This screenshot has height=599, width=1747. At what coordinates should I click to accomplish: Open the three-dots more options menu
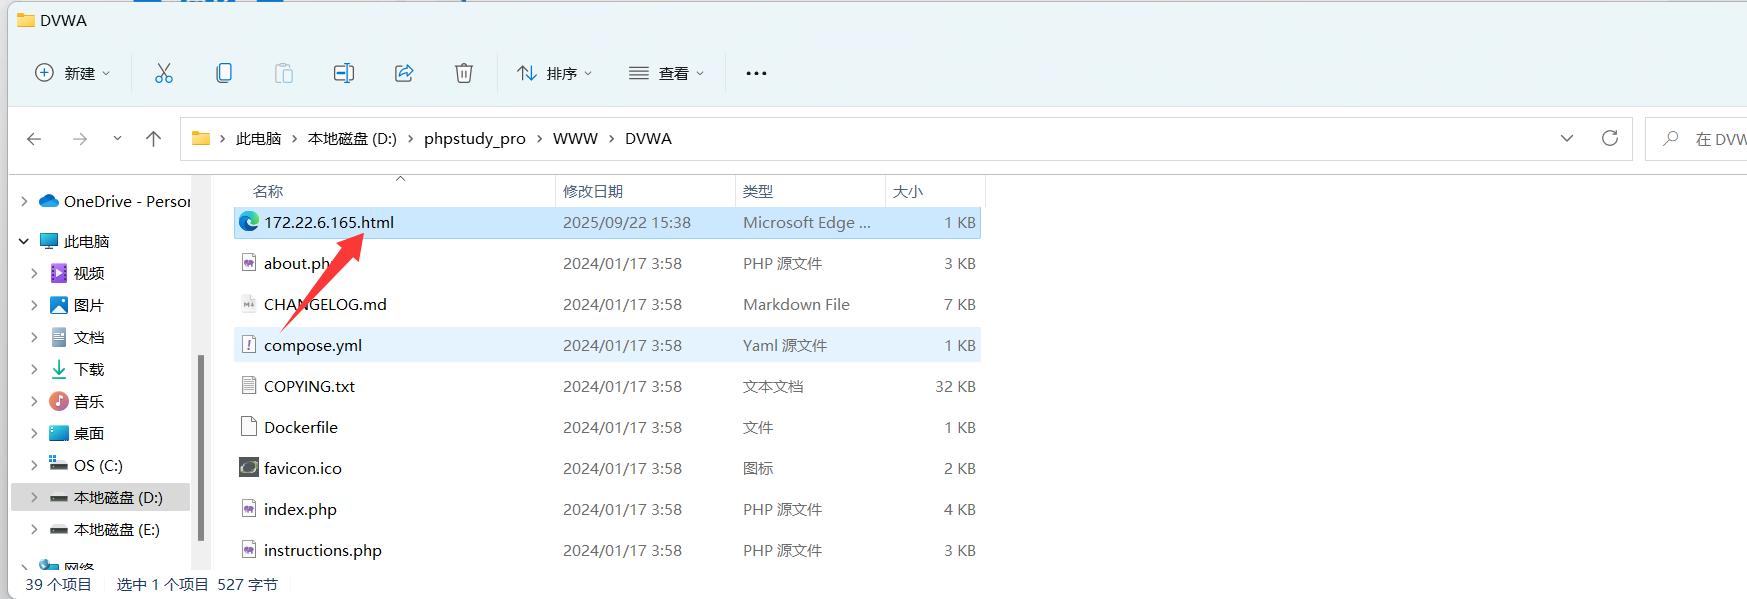tap(756, 73)
